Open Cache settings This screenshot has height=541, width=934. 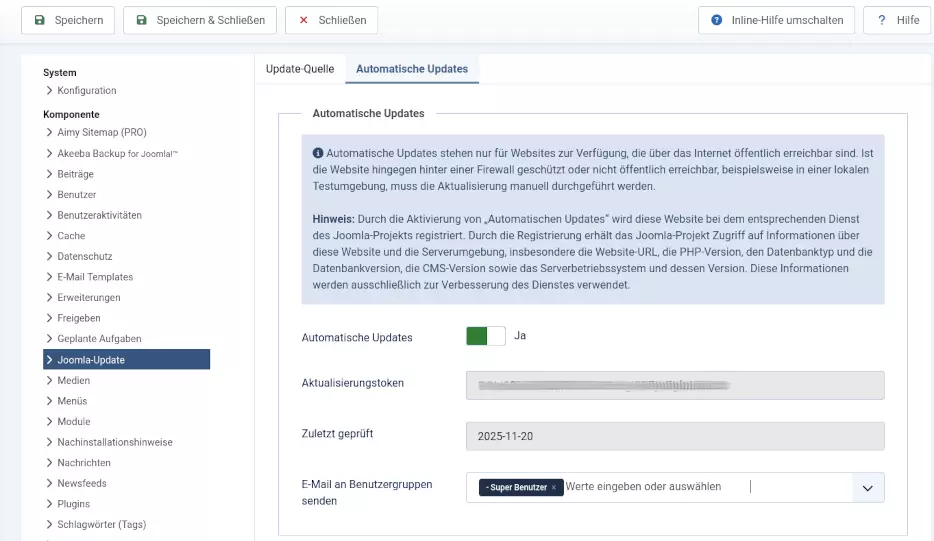tap(71, 235)
